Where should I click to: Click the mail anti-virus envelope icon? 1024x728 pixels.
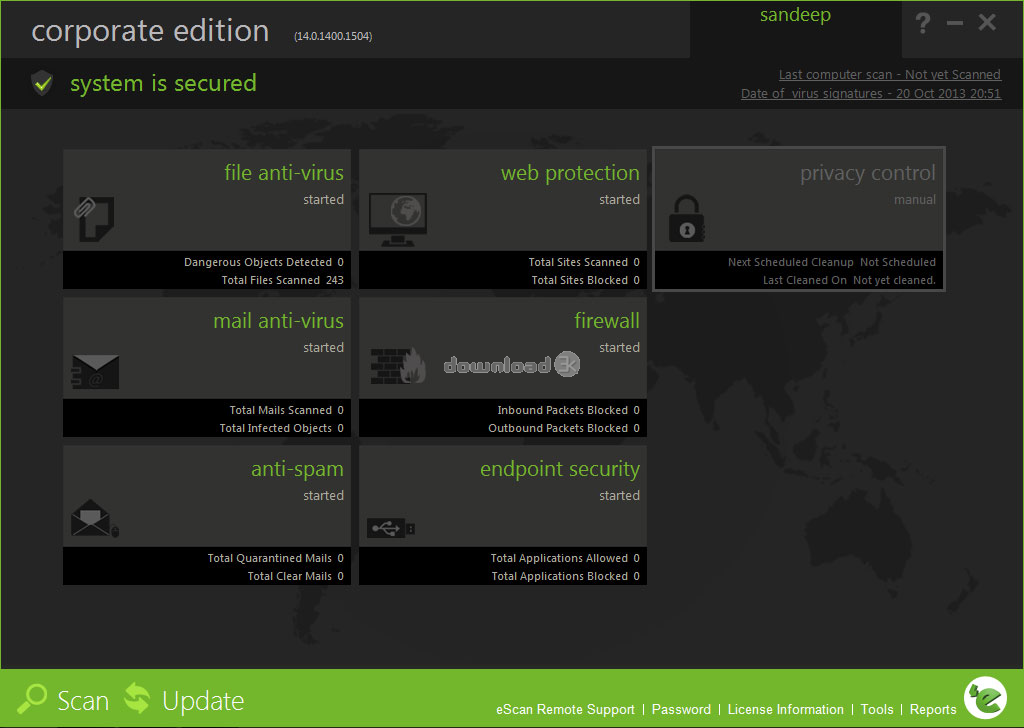(95, 372)
